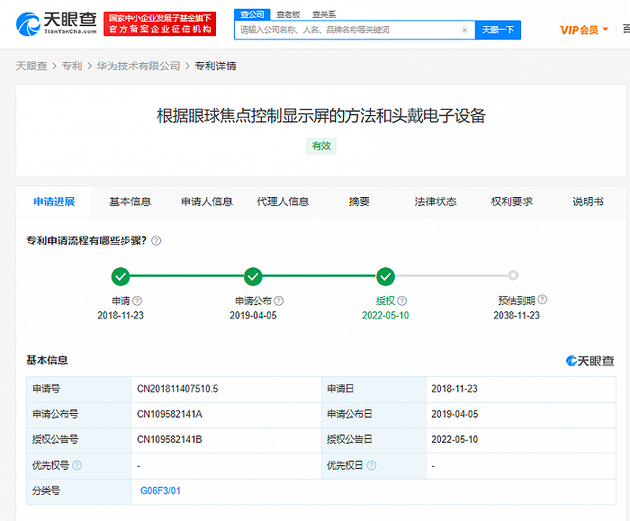Switch to the 基本信息 tab
Screen dimensions: 630x521
pyautogui.click(x=130, y=202)
